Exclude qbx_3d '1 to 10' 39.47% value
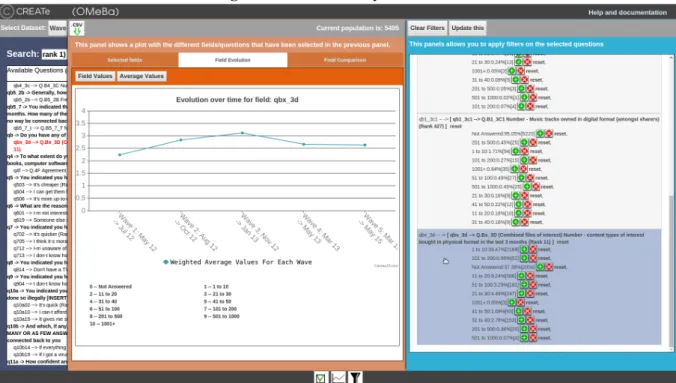This screenshot has height=383, width=676. pos(533,249)
